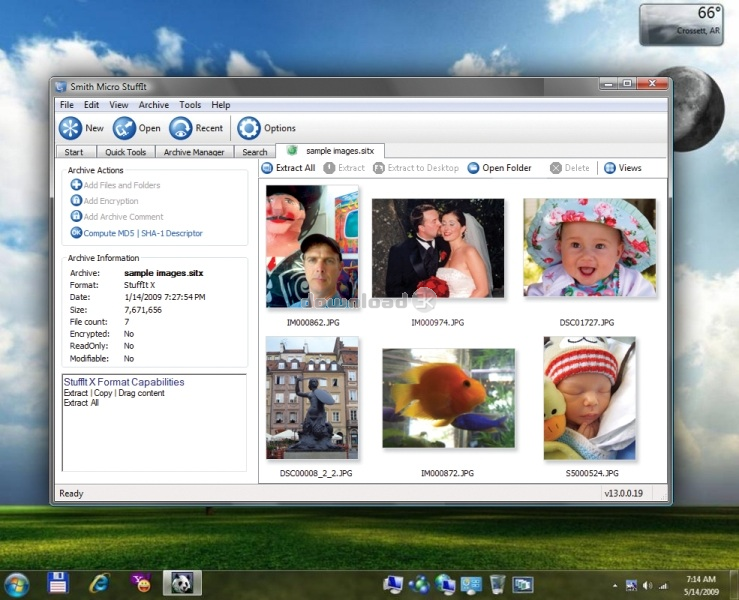The height and width of the screenshot is (600, 739).
Task: Open the Archive menu
Action: [153, 105]
